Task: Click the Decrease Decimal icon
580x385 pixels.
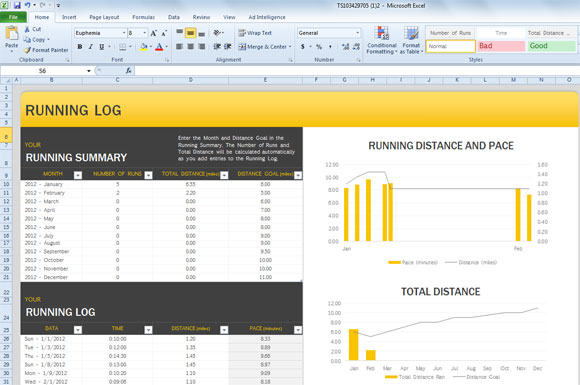Action: [x=356, y=47]
